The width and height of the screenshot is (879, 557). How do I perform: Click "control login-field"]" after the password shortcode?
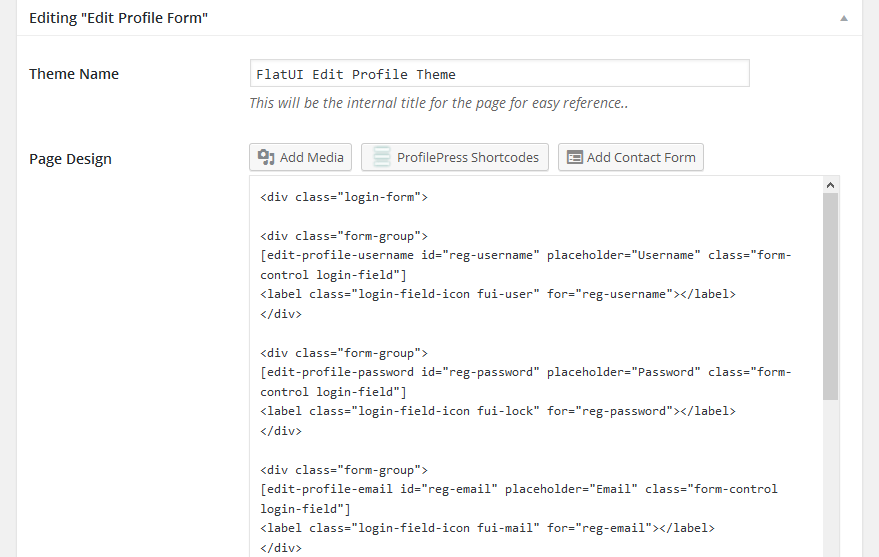[333, 392]
